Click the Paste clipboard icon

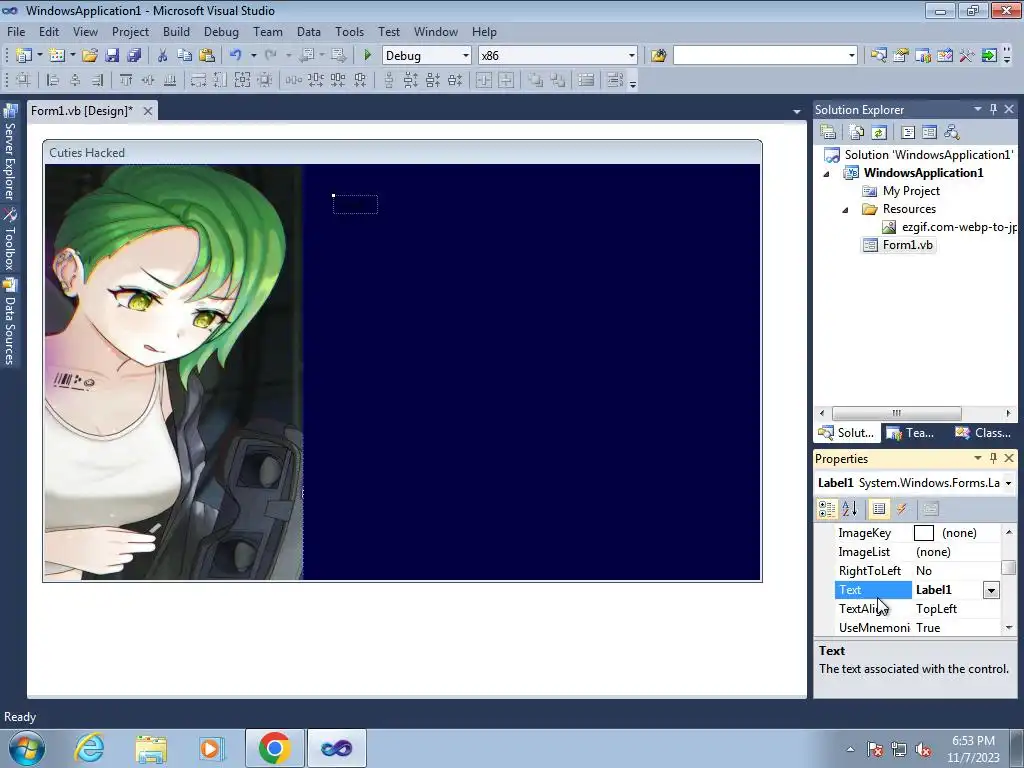click(x=207, y=56)
